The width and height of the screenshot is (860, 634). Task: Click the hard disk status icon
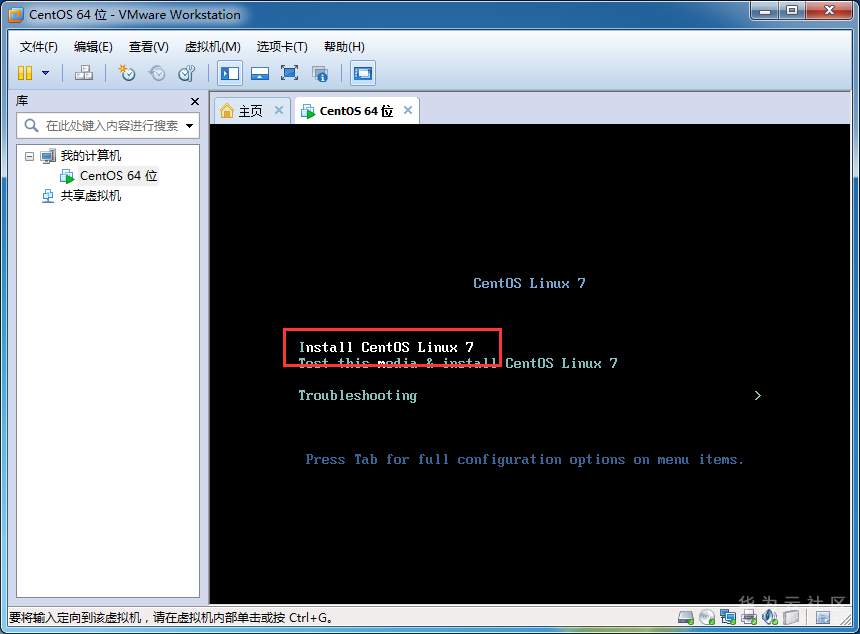tap(686, 618)
